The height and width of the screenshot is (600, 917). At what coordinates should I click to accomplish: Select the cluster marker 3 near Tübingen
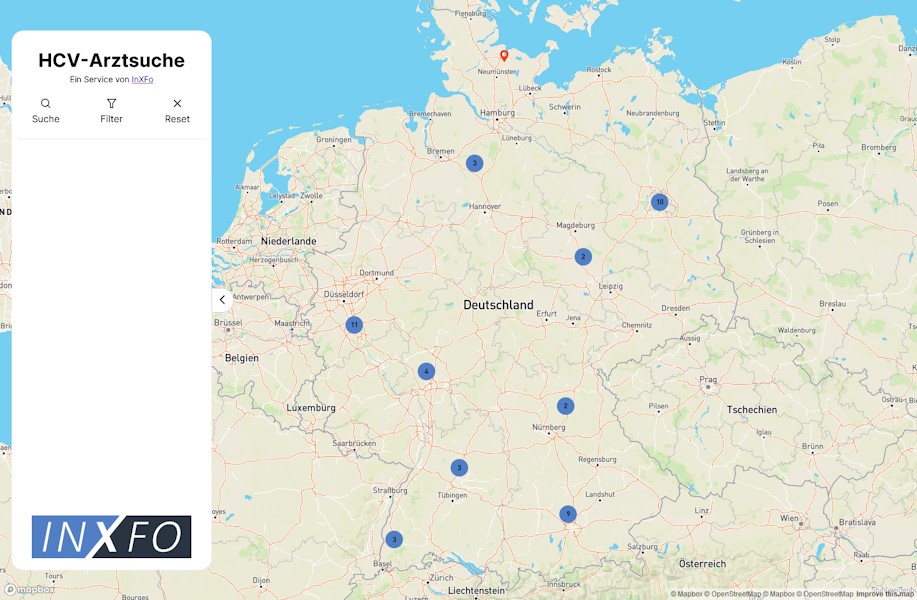pos(459,466)
